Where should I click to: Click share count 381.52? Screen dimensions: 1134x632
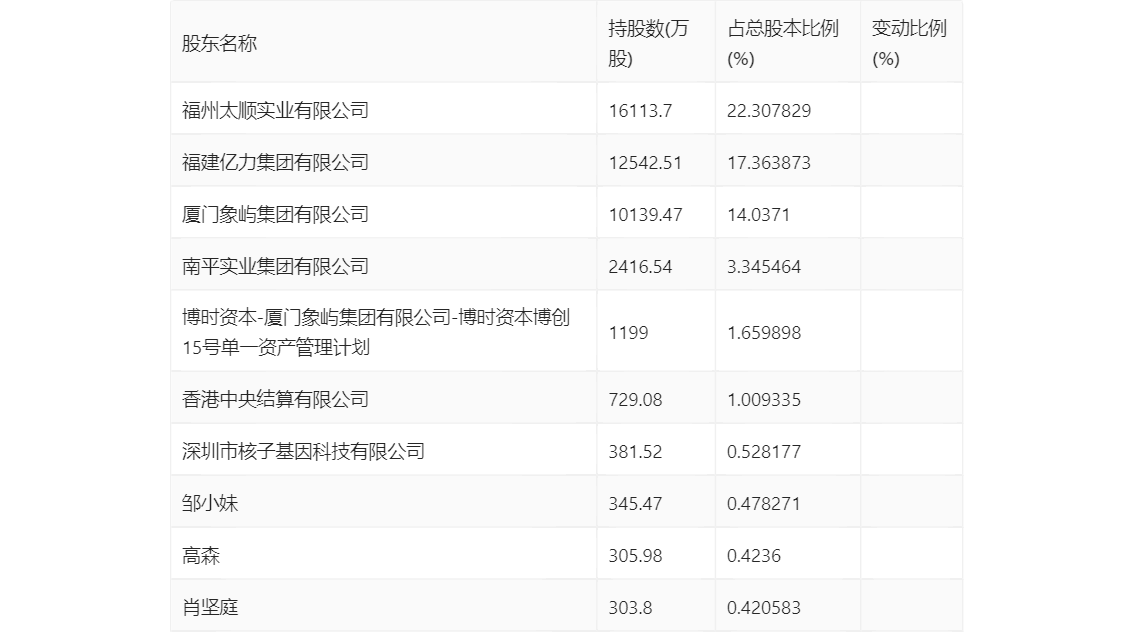635,452
